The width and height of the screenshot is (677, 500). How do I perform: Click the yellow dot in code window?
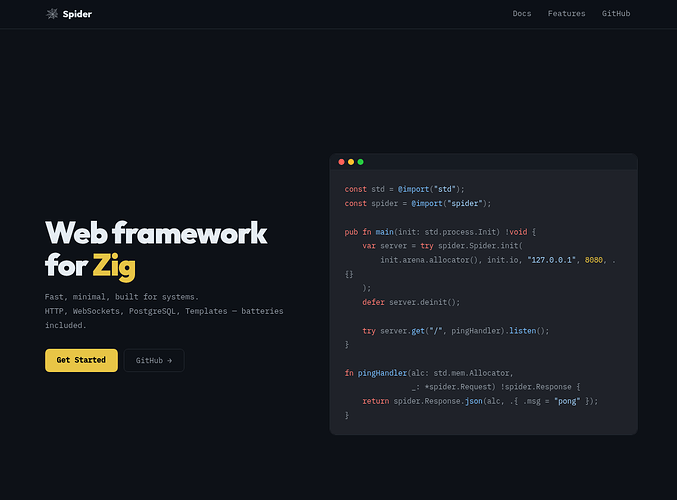click(x=351, y=162)
